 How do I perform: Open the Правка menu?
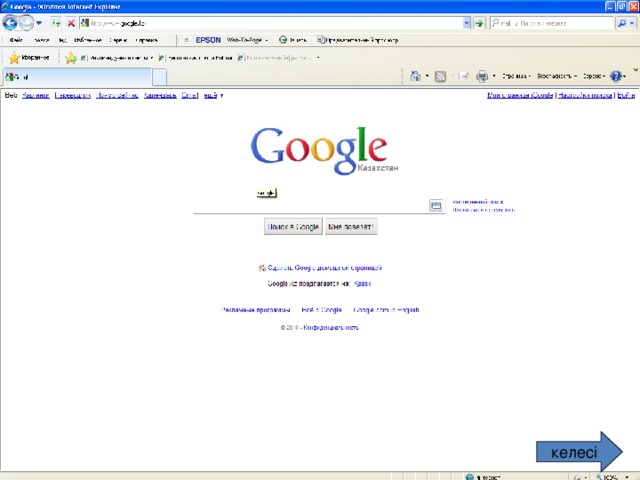point(41,40)
